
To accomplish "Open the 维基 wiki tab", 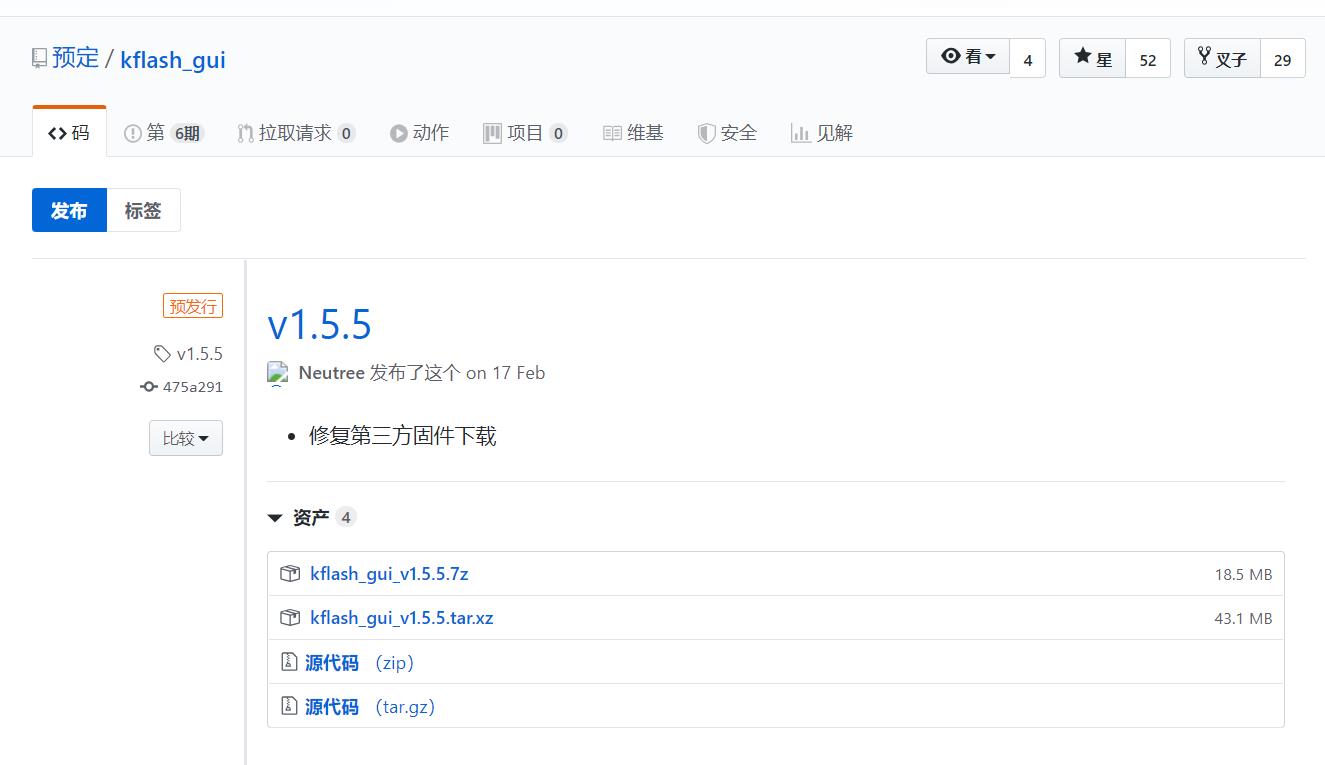I will pos(633,133).
